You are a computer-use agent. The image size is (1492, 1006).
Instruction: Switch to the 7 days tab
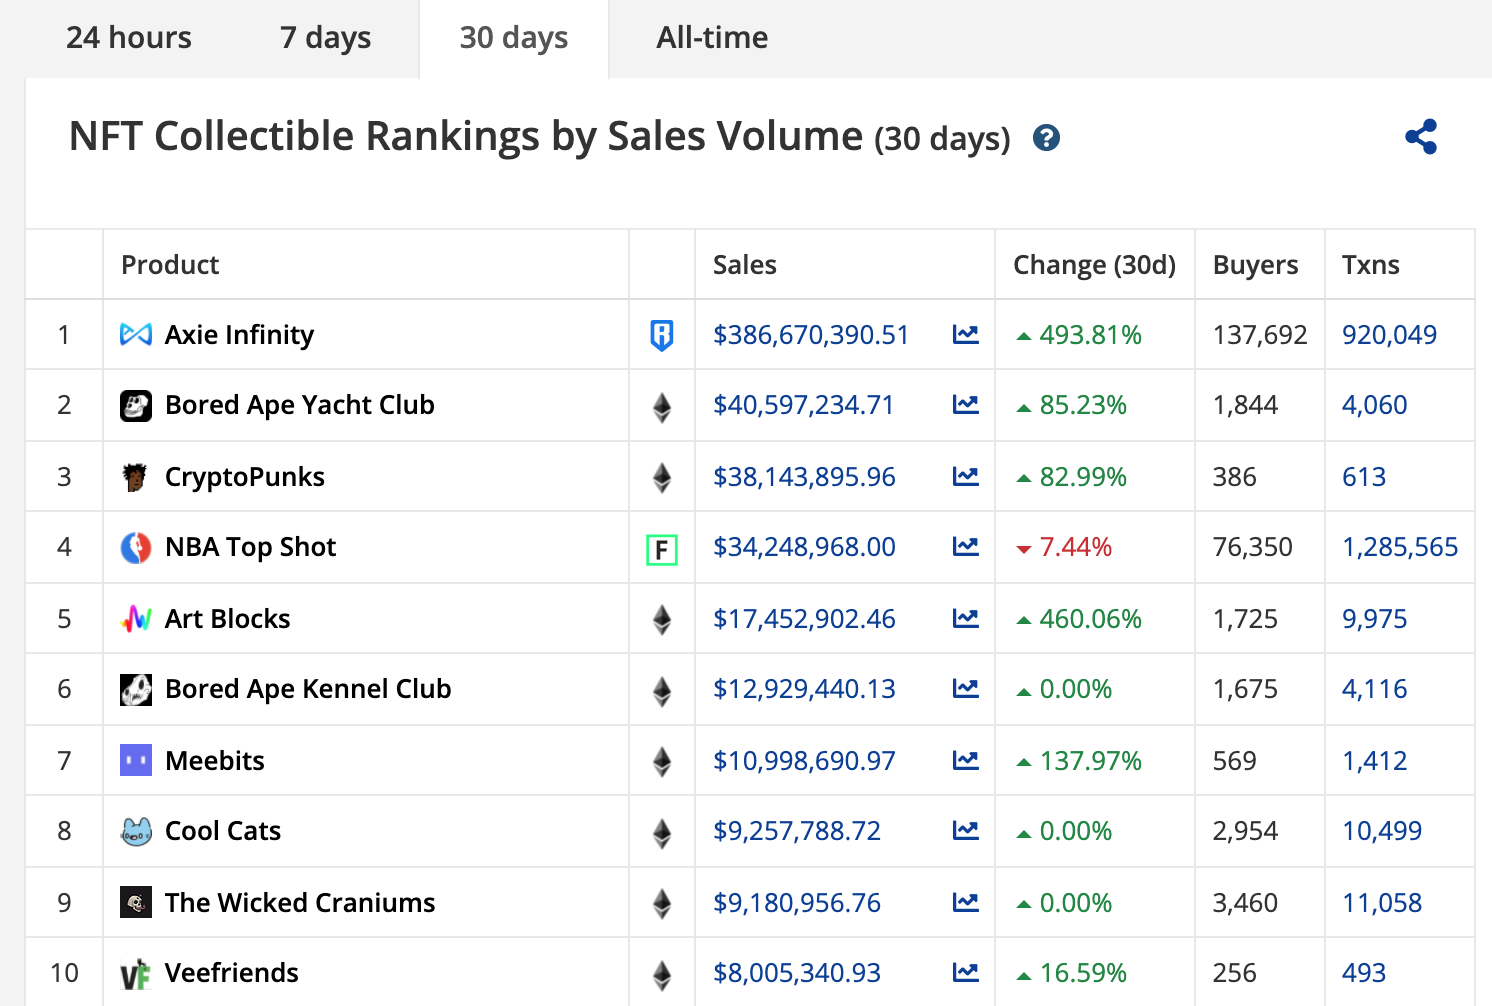325,38
